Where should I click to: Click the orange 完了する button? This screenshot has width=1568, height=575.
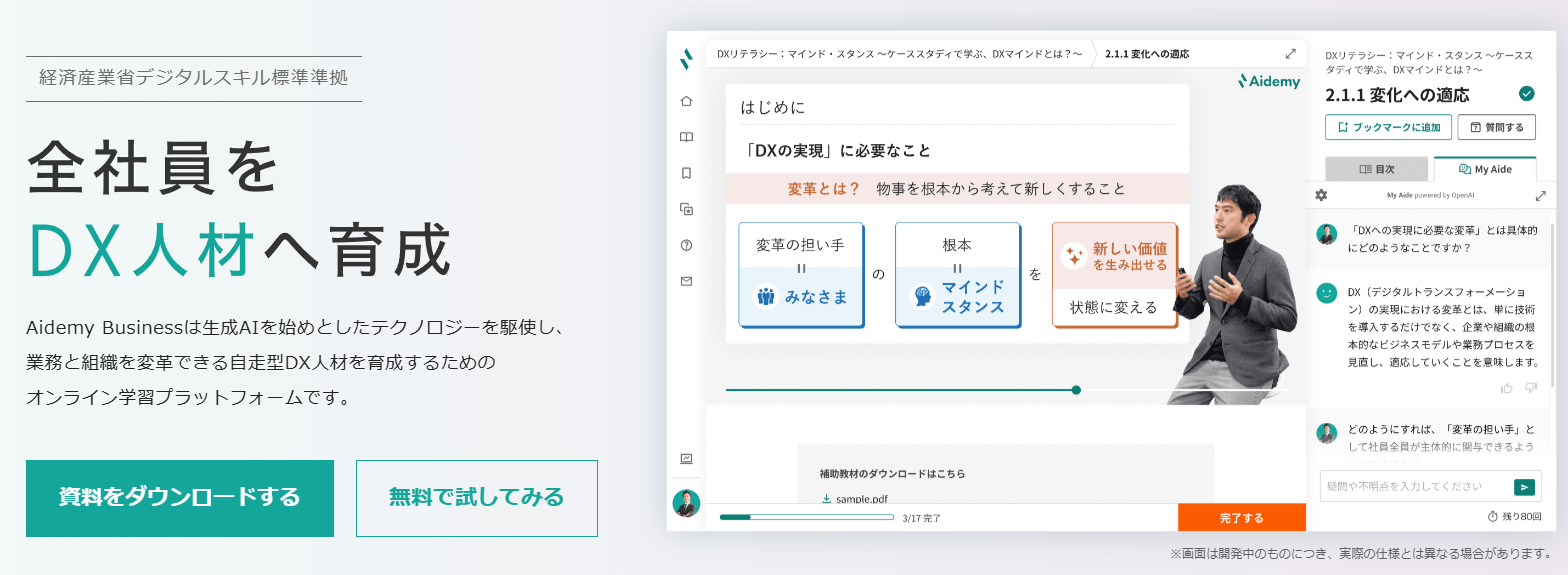tap(1242, 518)
